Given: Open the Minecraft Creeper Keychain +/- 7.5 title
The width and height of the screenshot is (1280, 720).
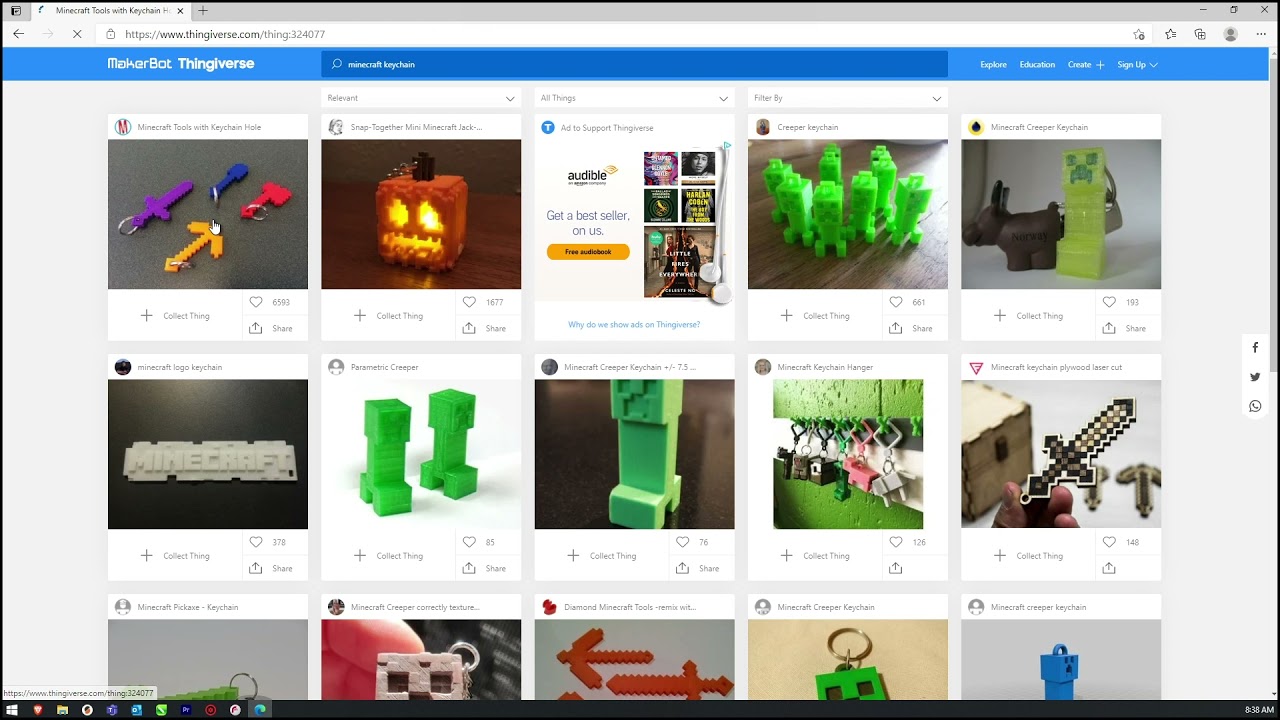Looking at the screenshot, I should [630, 367].
